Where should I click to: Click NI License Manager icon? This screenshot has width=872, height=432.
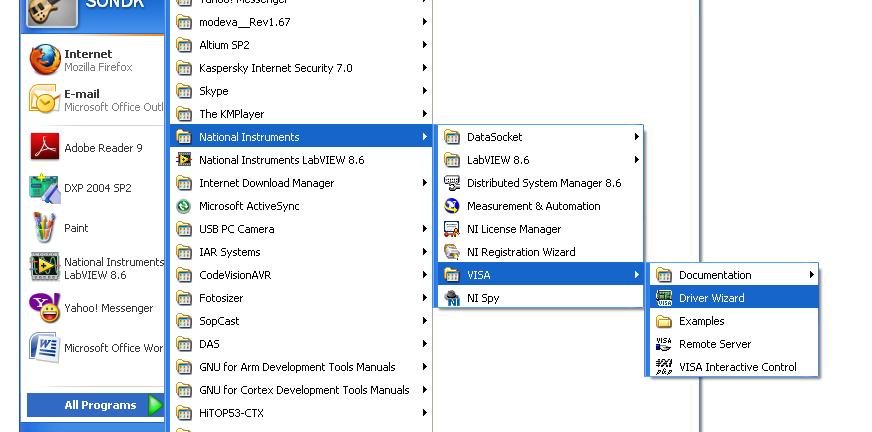[452, 229]
